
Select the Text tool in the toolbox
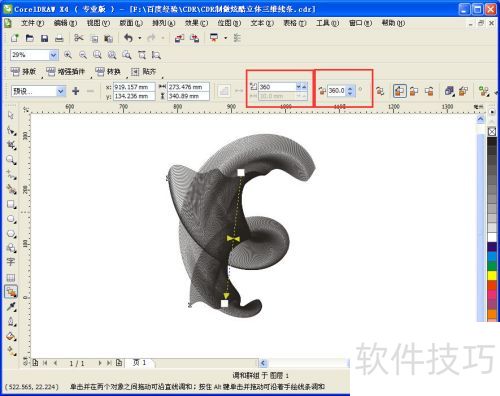click(11, 262)
